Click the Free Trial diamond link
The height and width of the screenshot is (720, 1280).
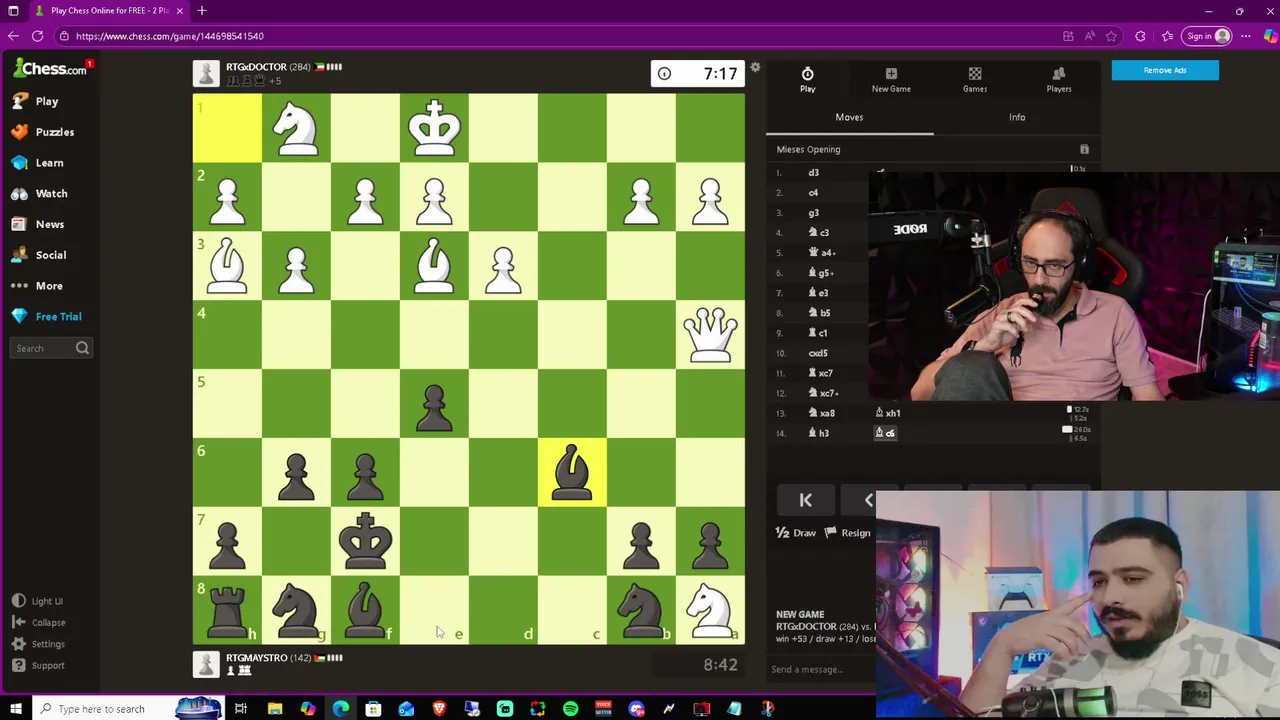click(47, 316)
